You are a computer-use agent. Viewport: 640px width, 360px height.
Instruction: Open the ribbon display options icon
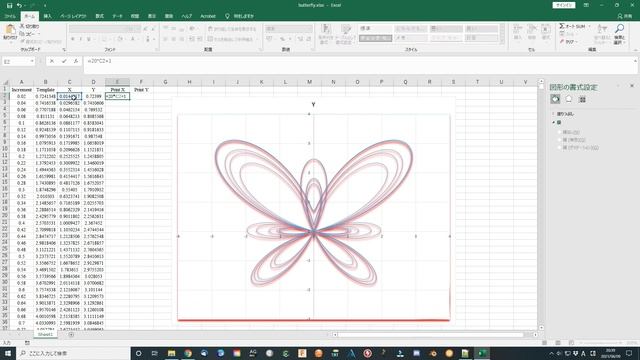pyautogui.click(x=586, y=5)
